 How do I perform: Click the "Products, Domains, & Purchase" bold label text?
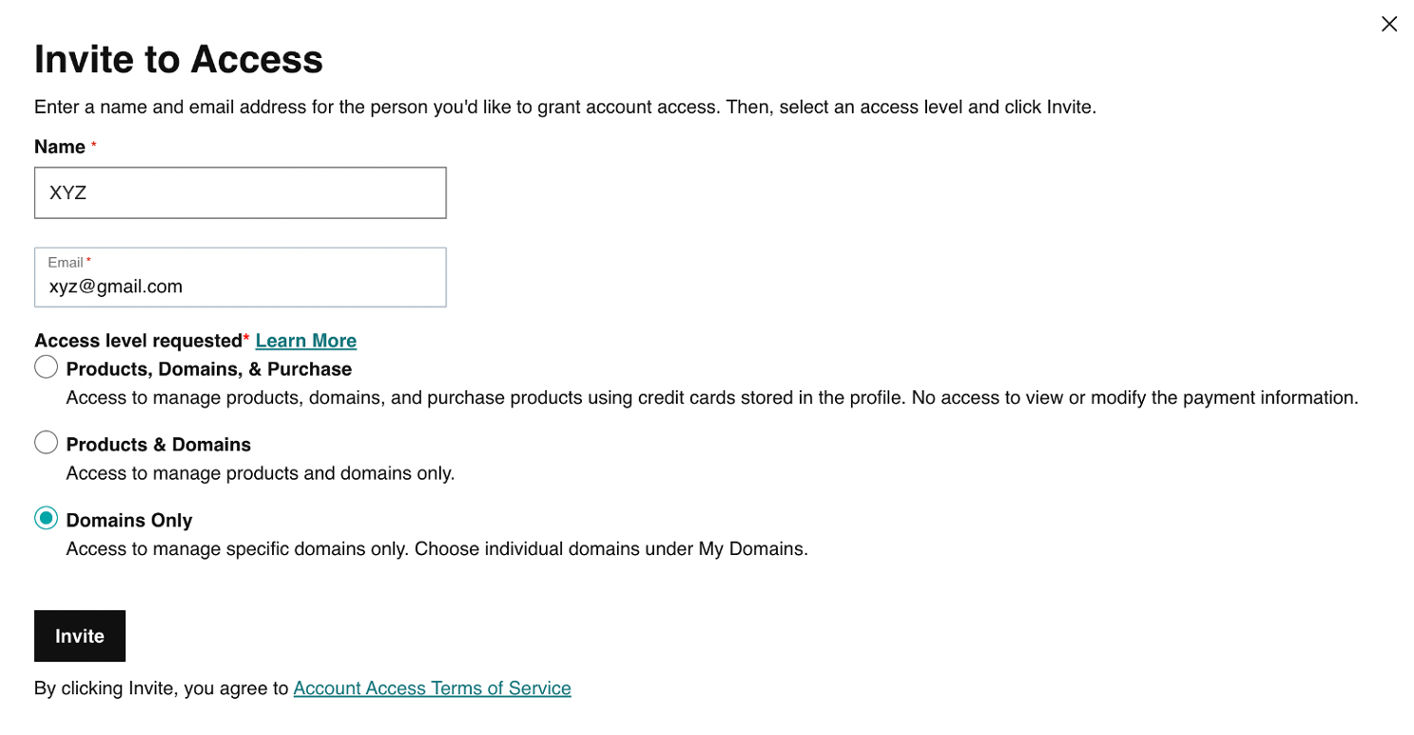(209, 369)
